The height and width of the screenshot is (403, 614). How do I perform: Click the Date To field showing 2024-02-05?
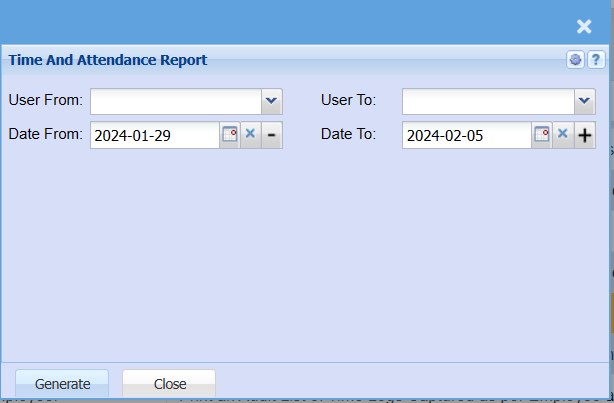(466, 135)
